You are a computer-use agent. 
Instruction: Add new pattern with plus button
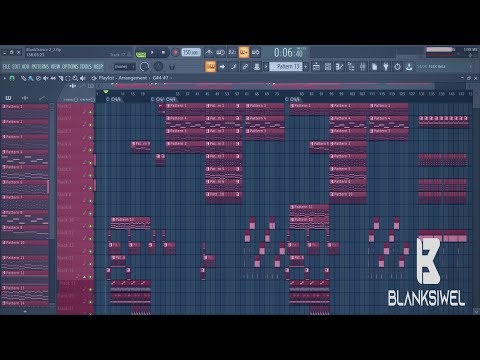tap(306, 67)
